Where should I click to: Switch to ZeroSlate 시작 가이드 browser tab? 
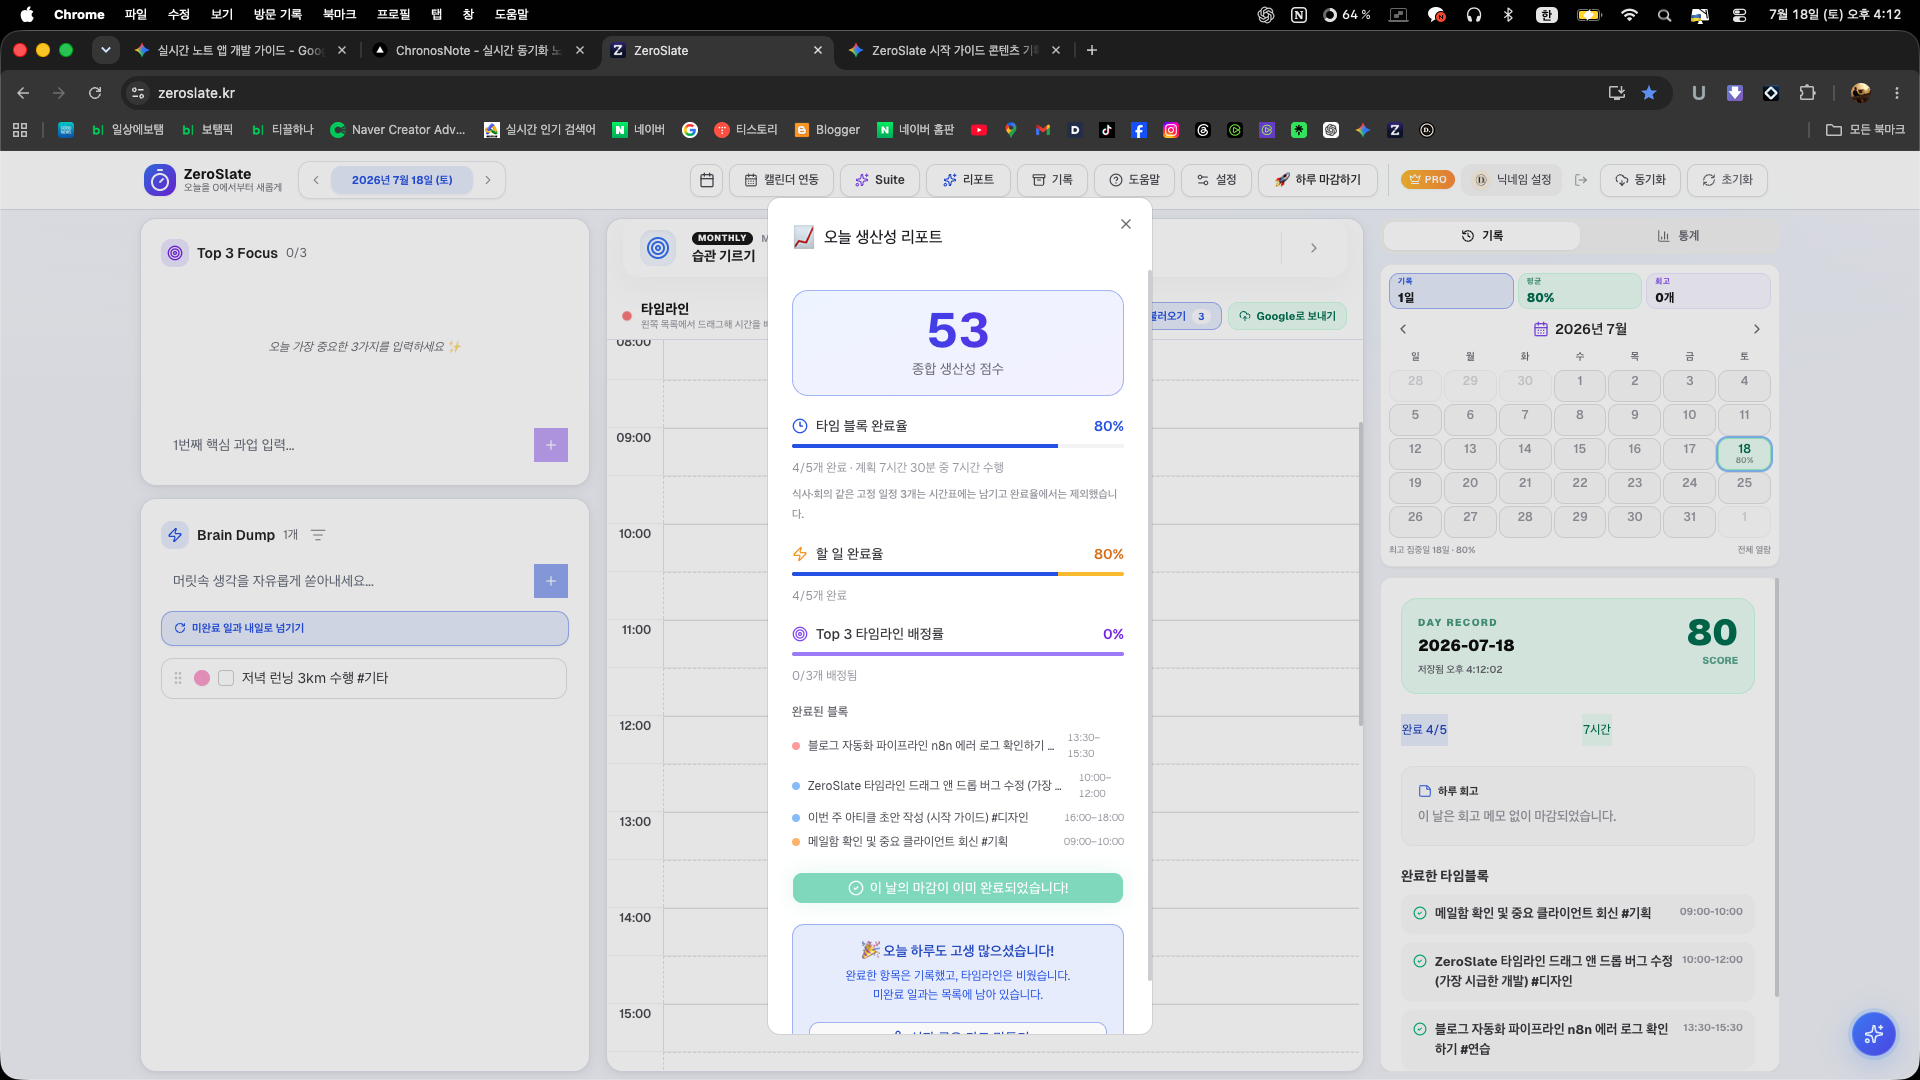[x=954, y=50]
